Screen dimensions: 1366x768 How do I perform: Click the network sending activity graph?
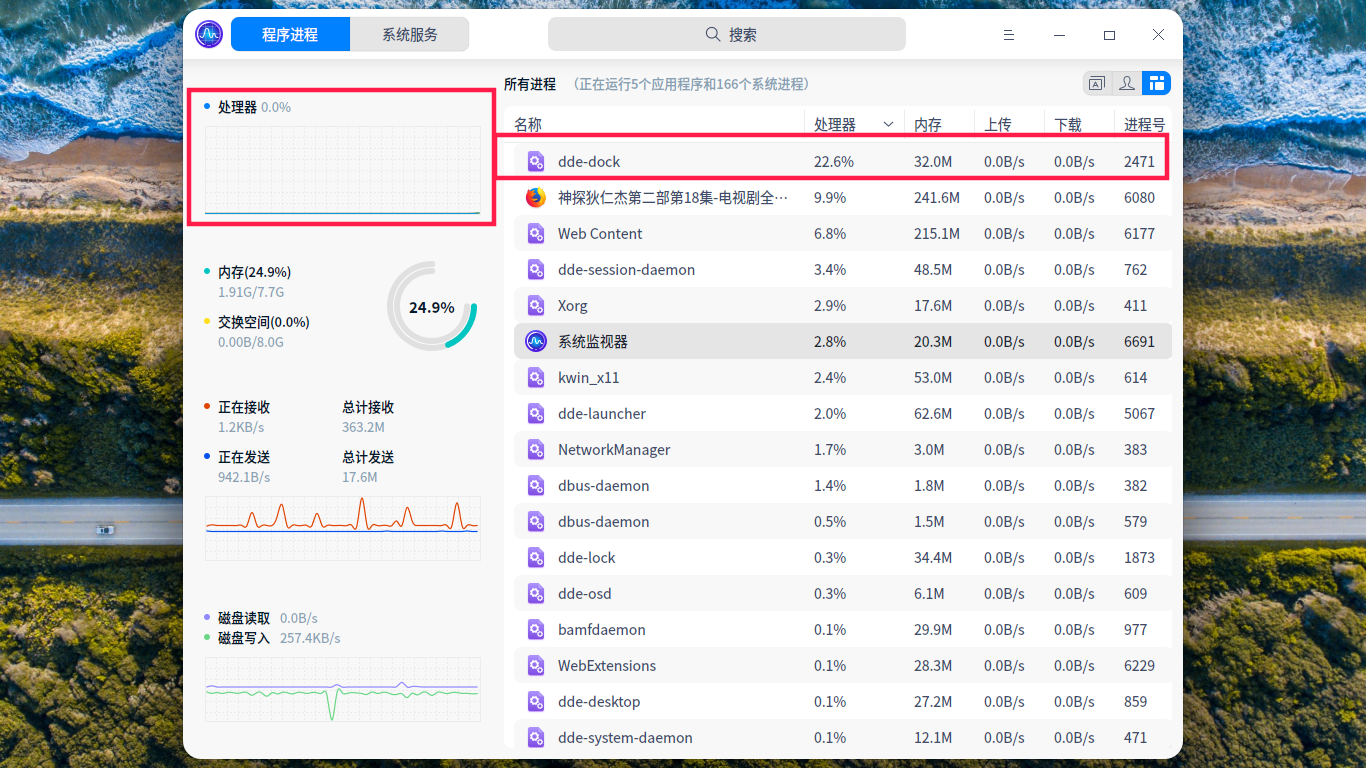point(342,528)
